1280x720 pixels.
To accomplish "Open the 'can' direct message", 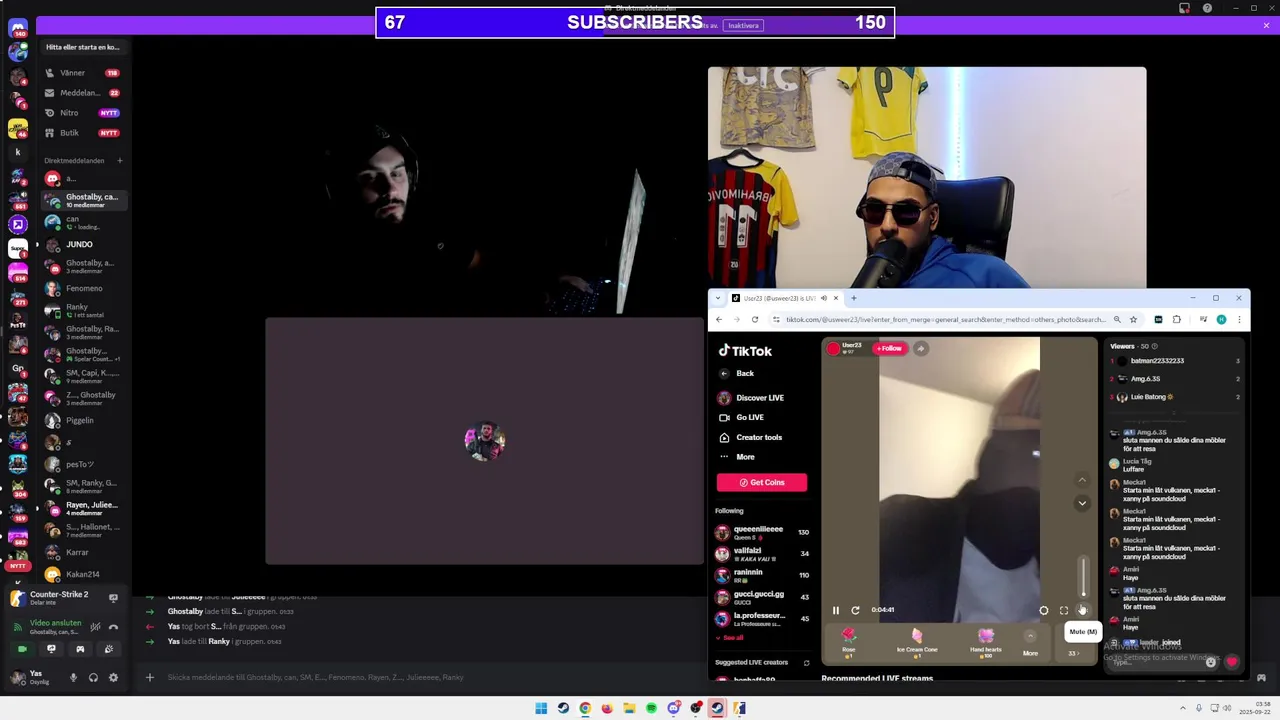I will click(82, 222).
